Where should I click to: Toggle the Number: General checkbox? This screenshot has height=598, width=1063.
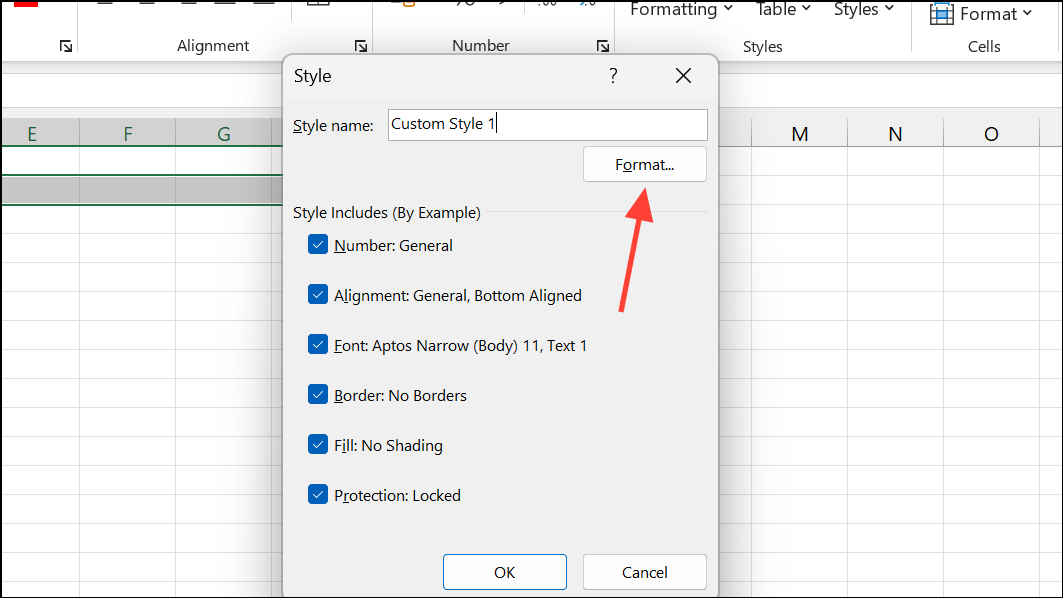(x=318, y=245)
